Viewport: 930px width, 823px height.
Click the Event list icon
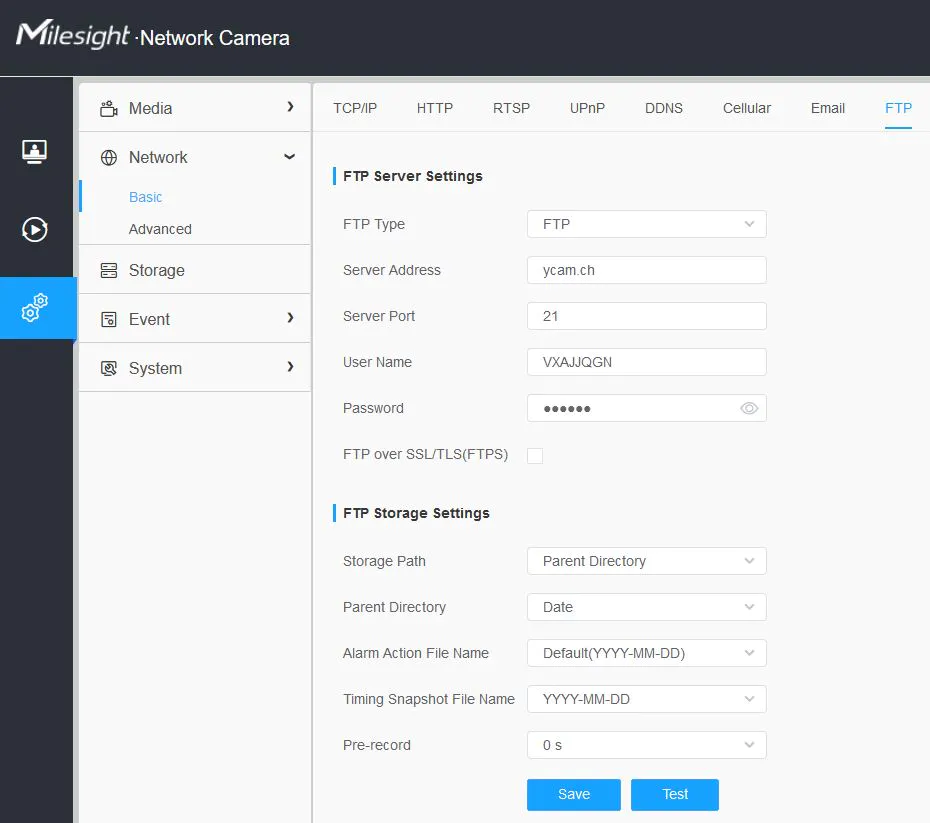[109, 319]
